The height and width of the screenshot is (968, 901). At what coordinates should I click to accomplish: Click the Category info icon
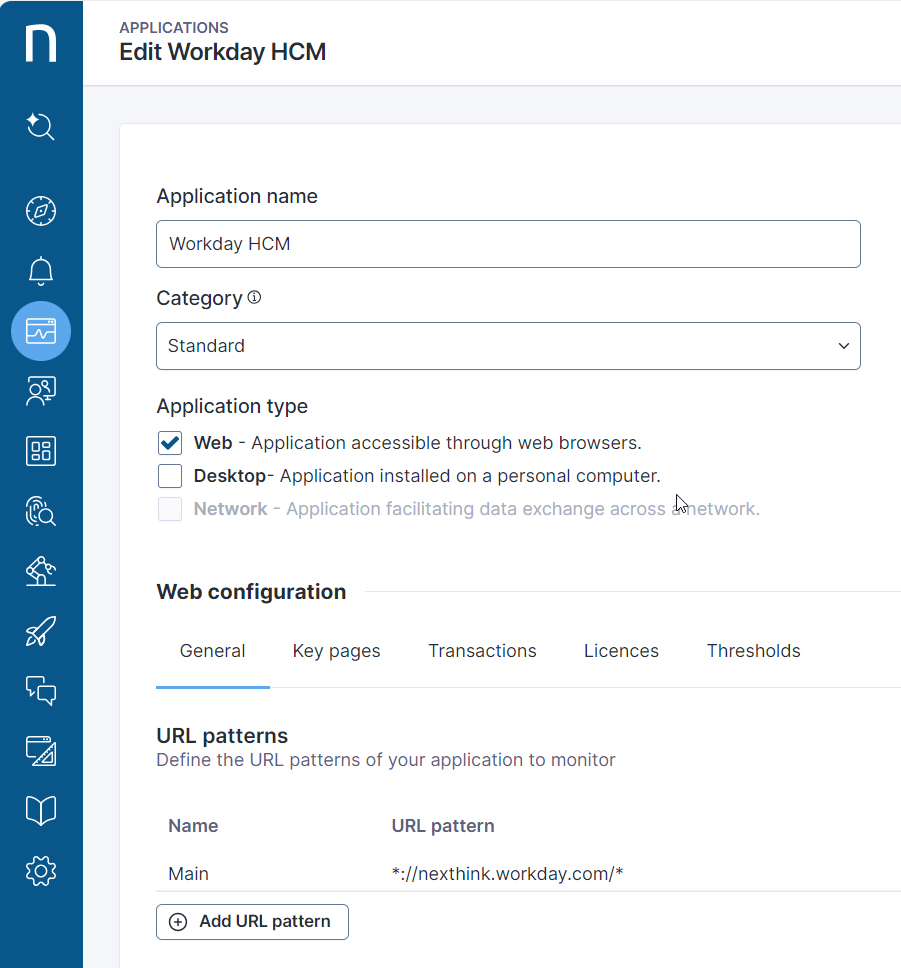point(254,298)
